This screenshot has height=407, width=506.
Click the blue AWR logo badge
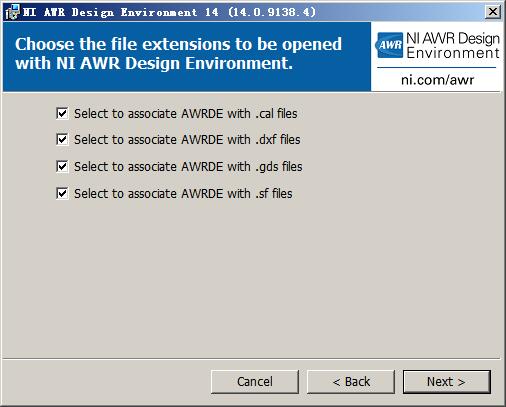coord(389,45)
